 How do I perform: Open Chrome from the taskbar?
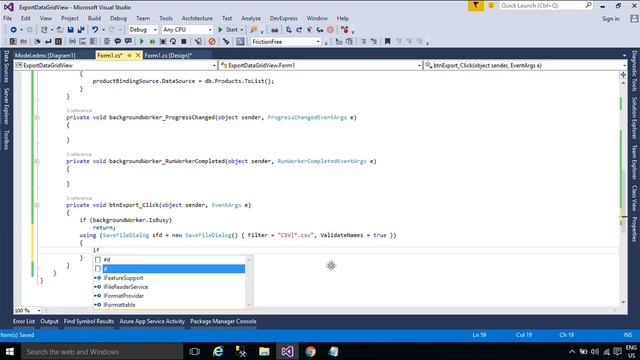pos(311,351)
